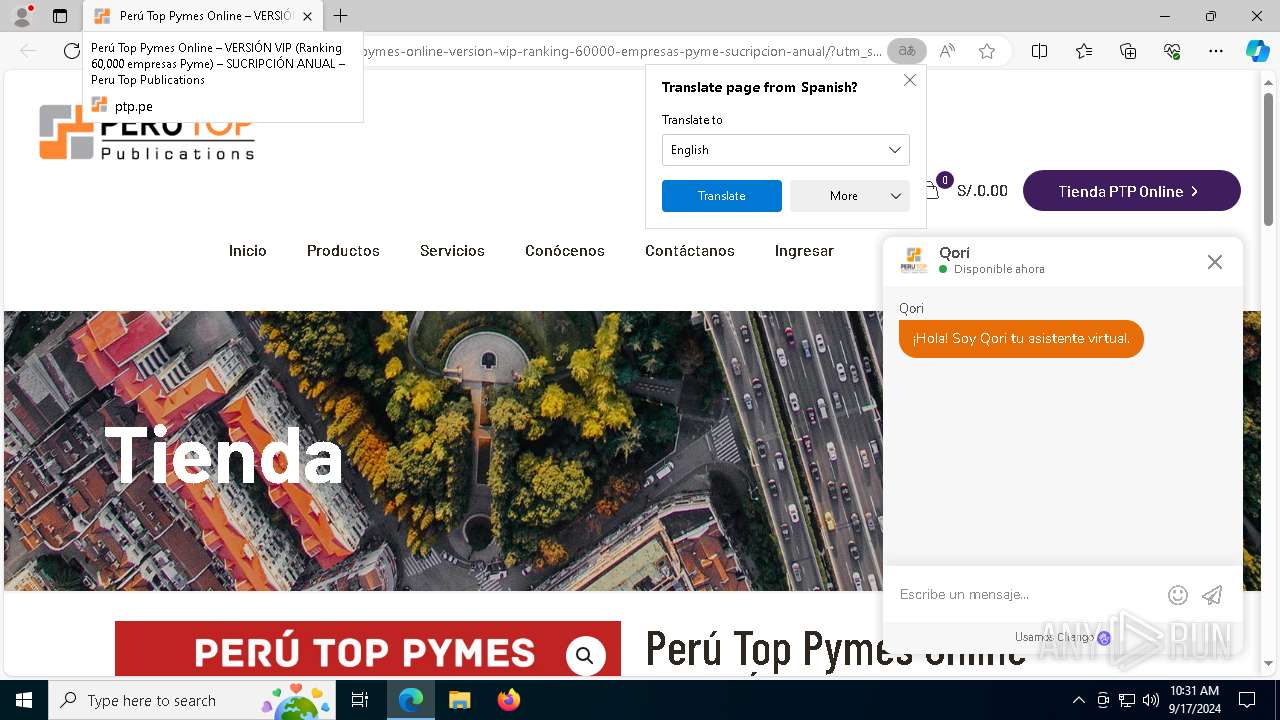
Task: Open Browser essentials heart icon
Action: (1172, 51)
